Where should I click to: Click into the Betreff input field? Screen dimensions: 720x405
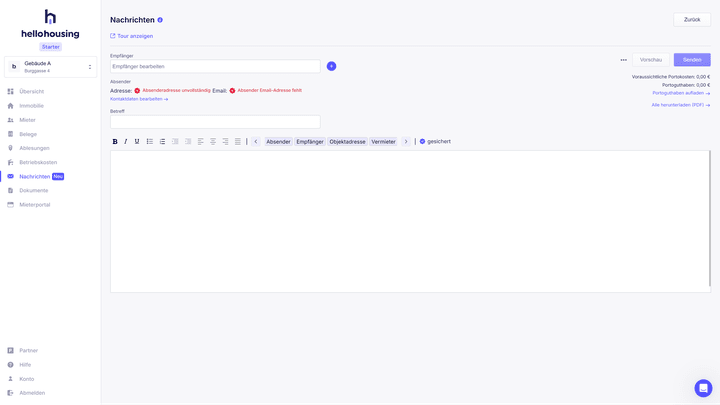click(215, 122)
